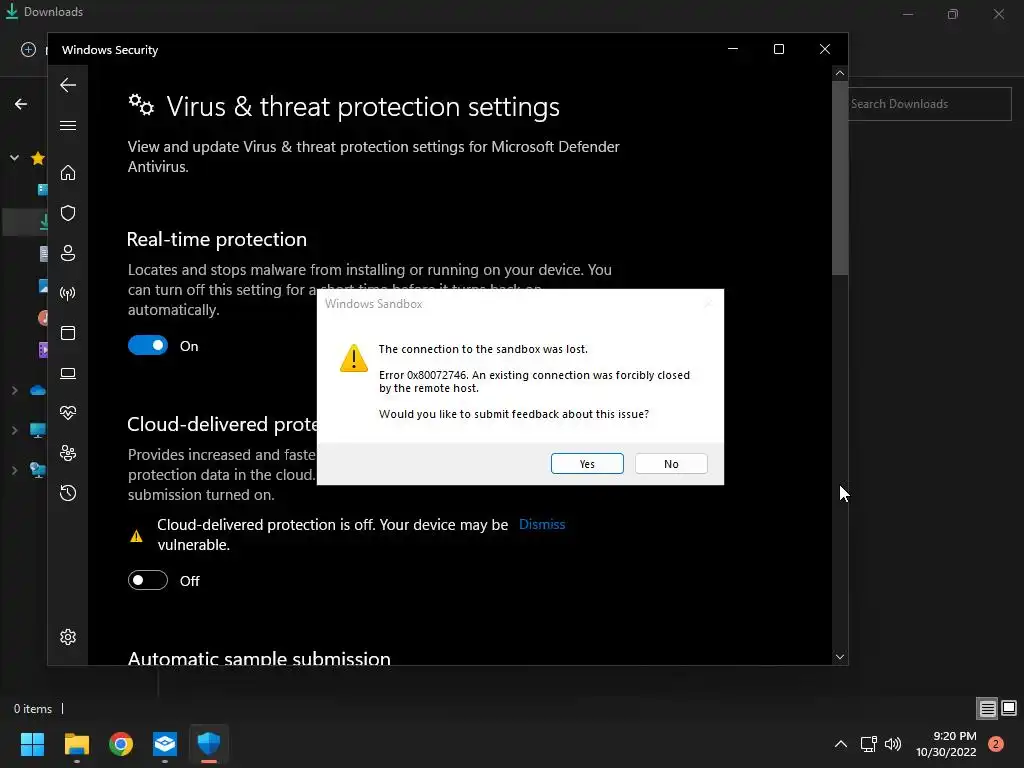Click Yes to submit sandbox feedback
1024x768 pixels.
pos(587,464)
